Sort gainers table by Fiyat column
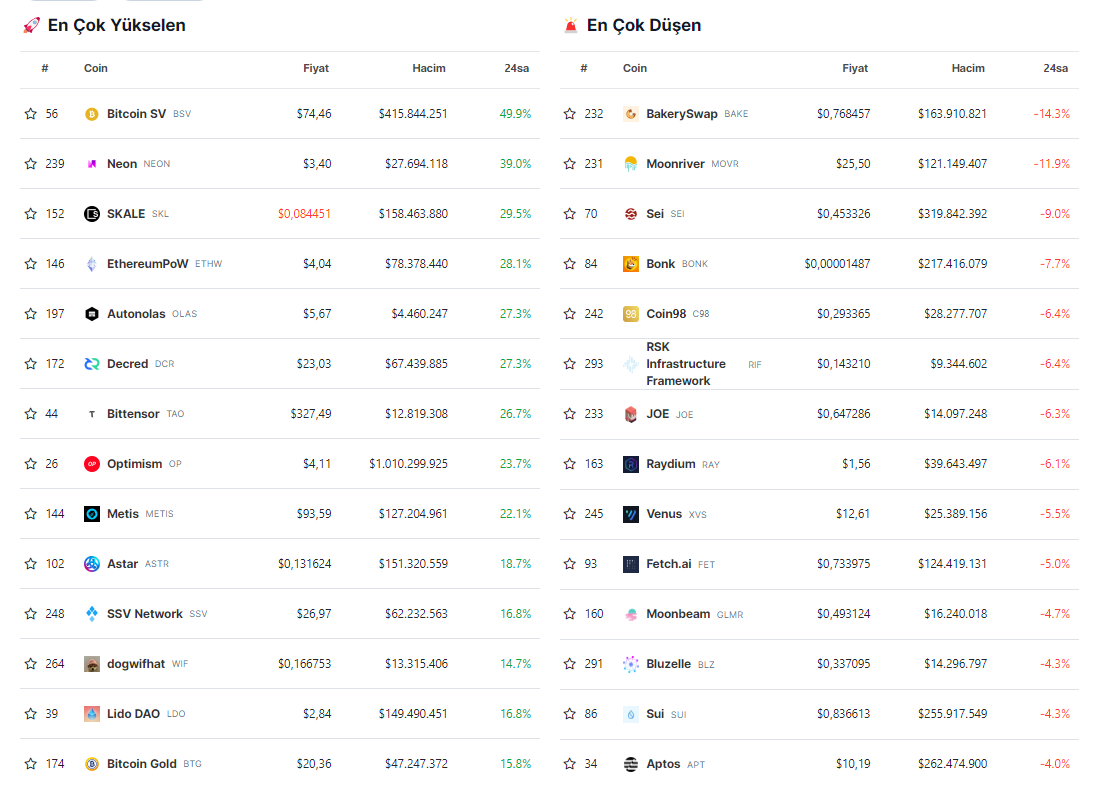Image resolution: width=1101 pixels, height=785 pixels. (x=316, y=69)
